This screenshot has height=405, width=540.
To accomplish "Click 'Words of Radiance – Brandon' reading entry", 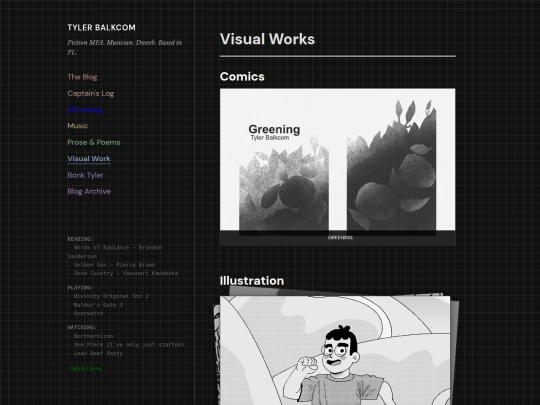I will [x=115, y=248].
